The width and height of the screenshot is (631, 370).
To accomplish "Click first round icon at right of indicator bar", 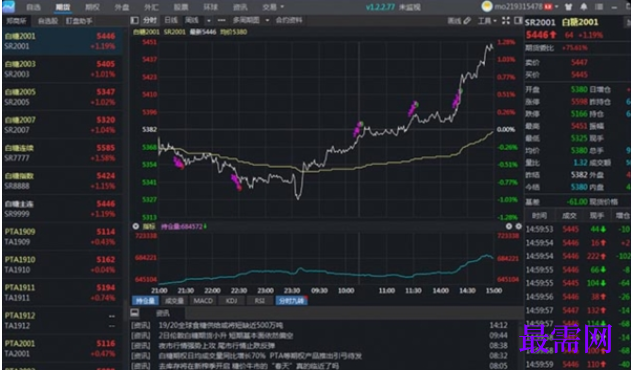I will [509, 227].
